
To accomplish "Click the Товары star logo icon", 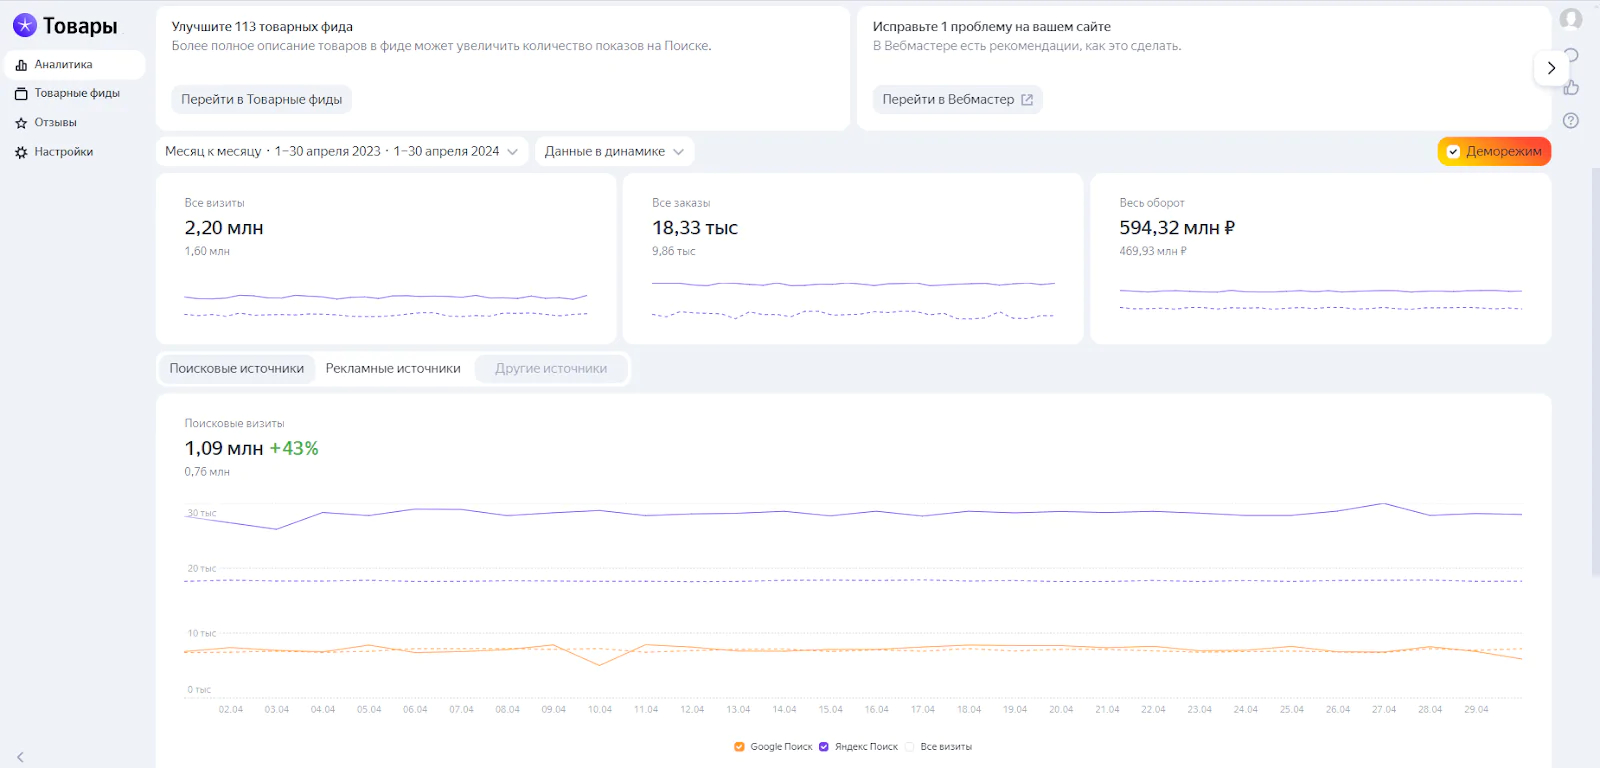I will point(25,26).
